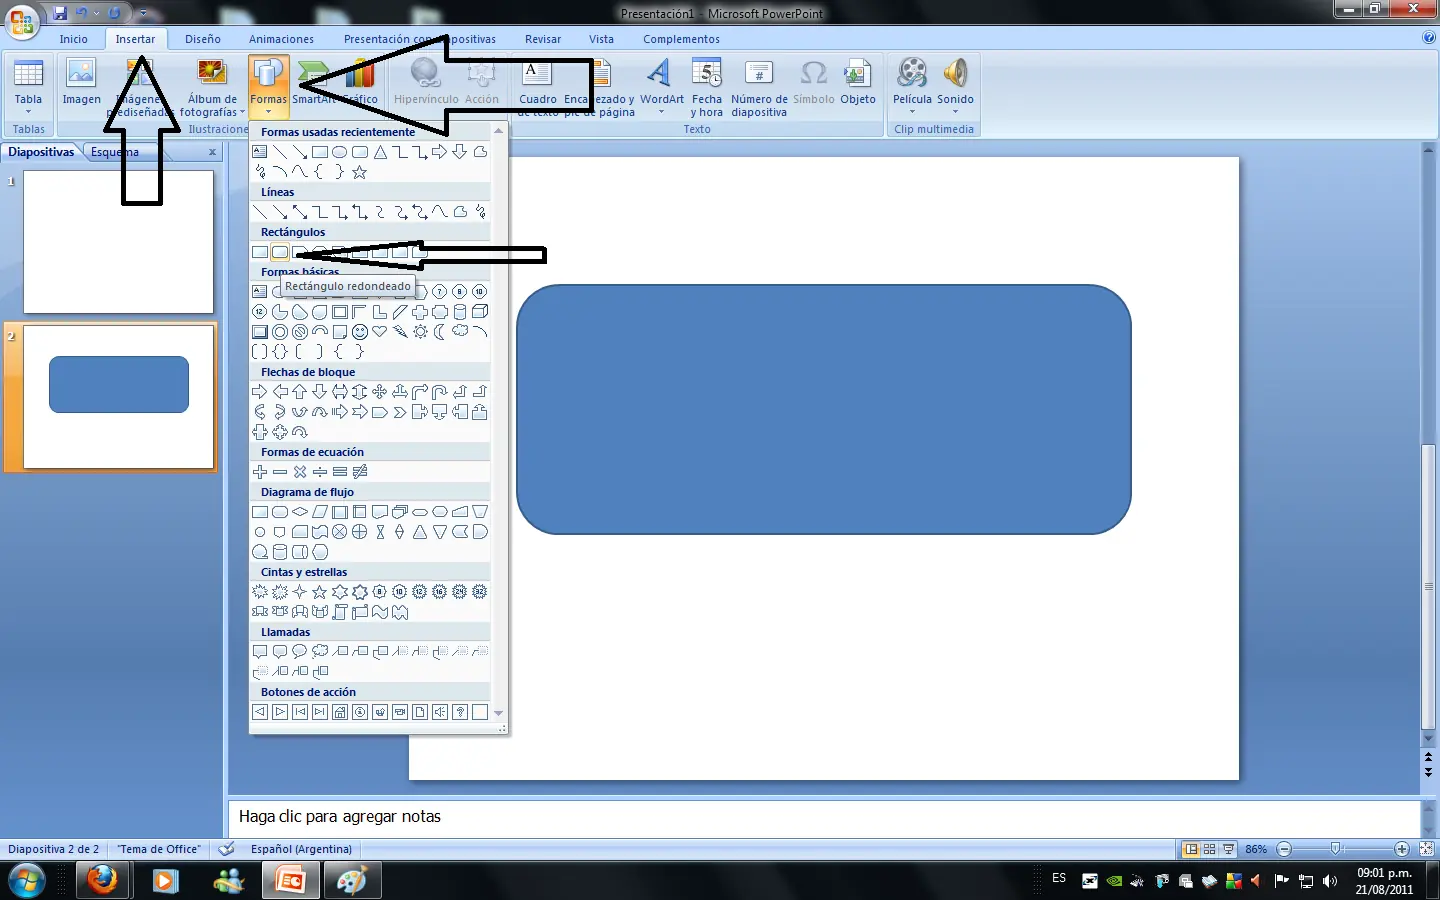Switch to Esquema pane tab
Image resolution: width=1440 pixels, height=900 pixels.
(115, 152)
